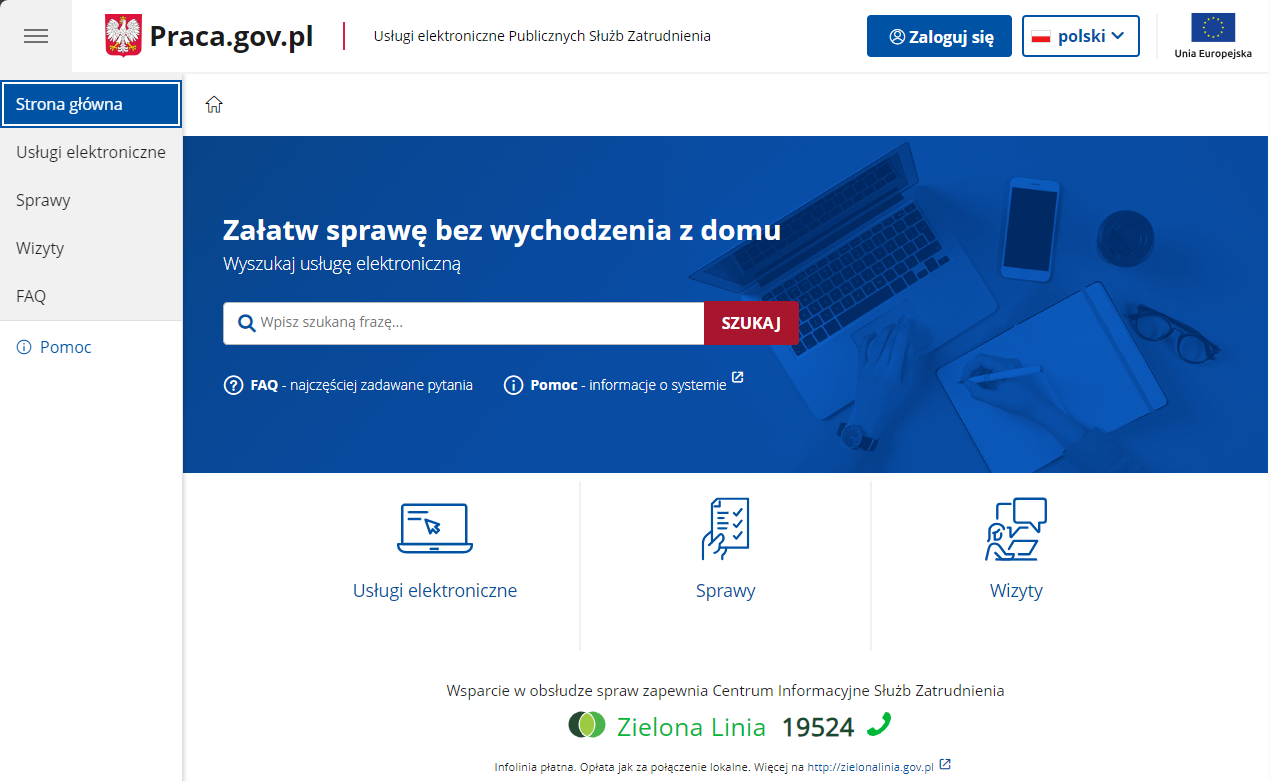
Task: Open Usługi elektroniczne in the sidebar
Action: [91, 152]
